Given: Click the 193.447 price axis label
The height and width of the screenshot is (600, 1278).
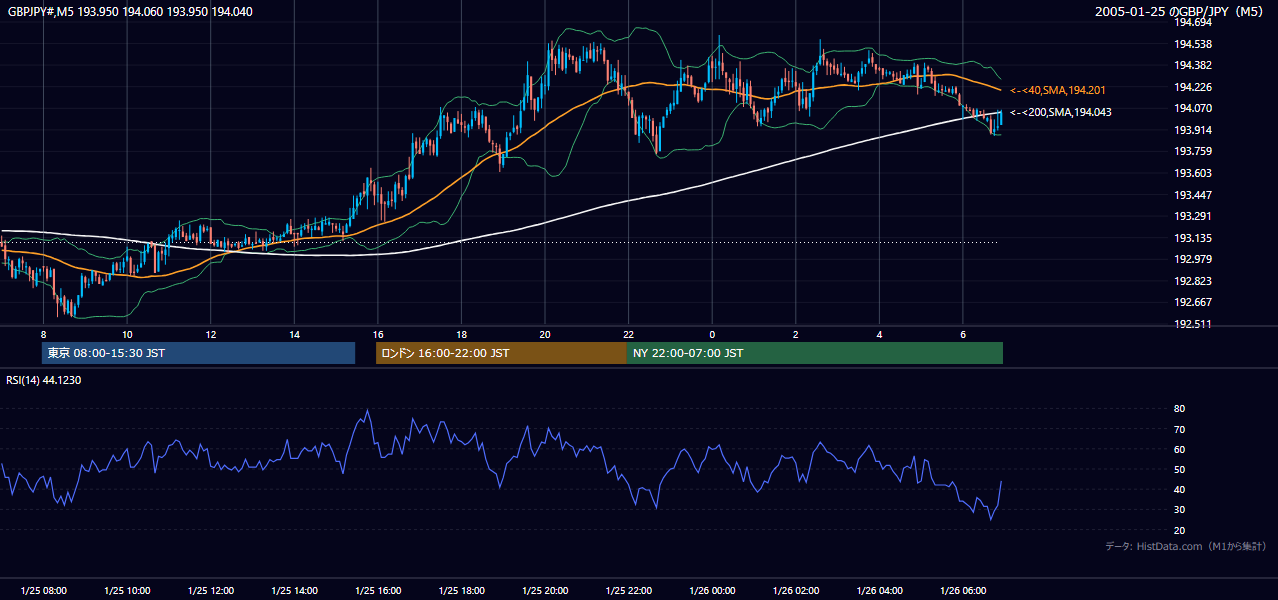Looking at the screenshot, I should (1193, 195).
